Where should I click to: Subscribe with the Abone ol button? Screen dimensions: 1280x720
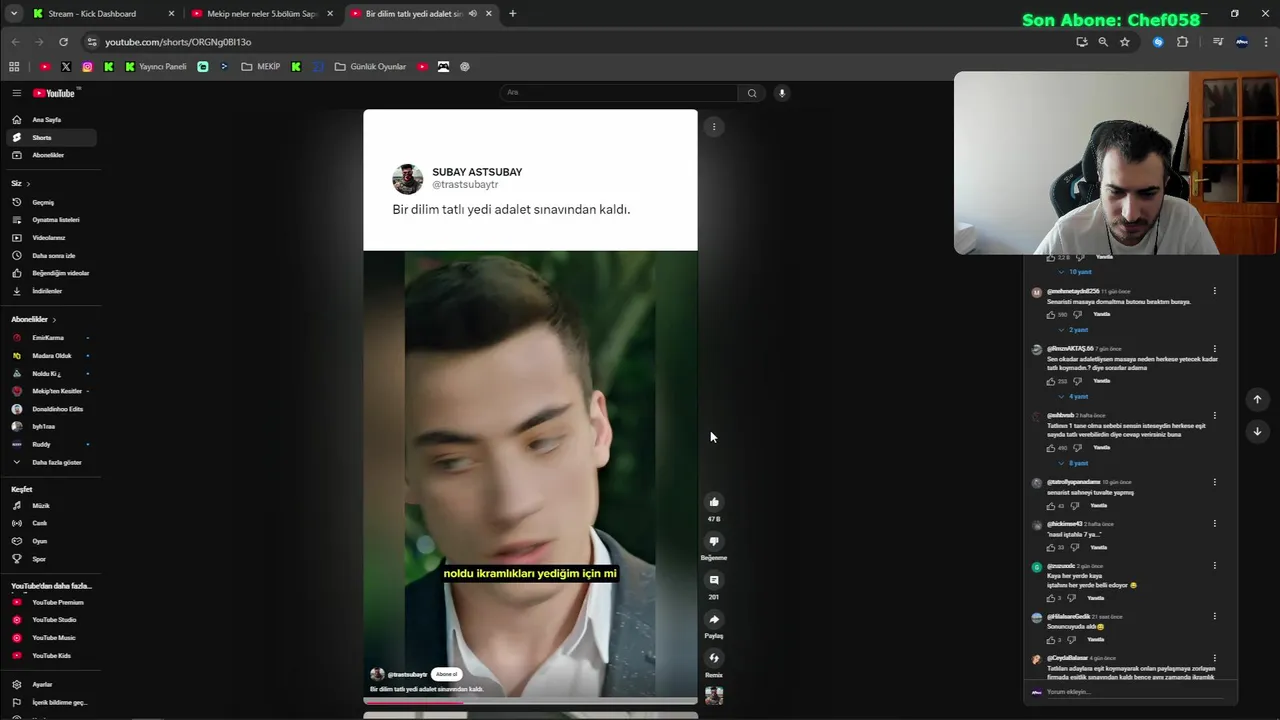pos(447,674)
